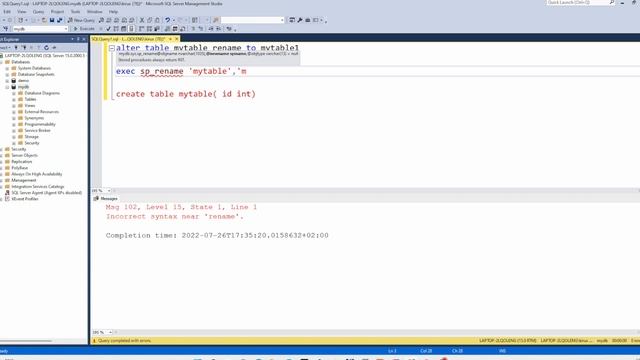
Task: Click the Connect dropdown in Object Explorer
Action: point(5,48)
